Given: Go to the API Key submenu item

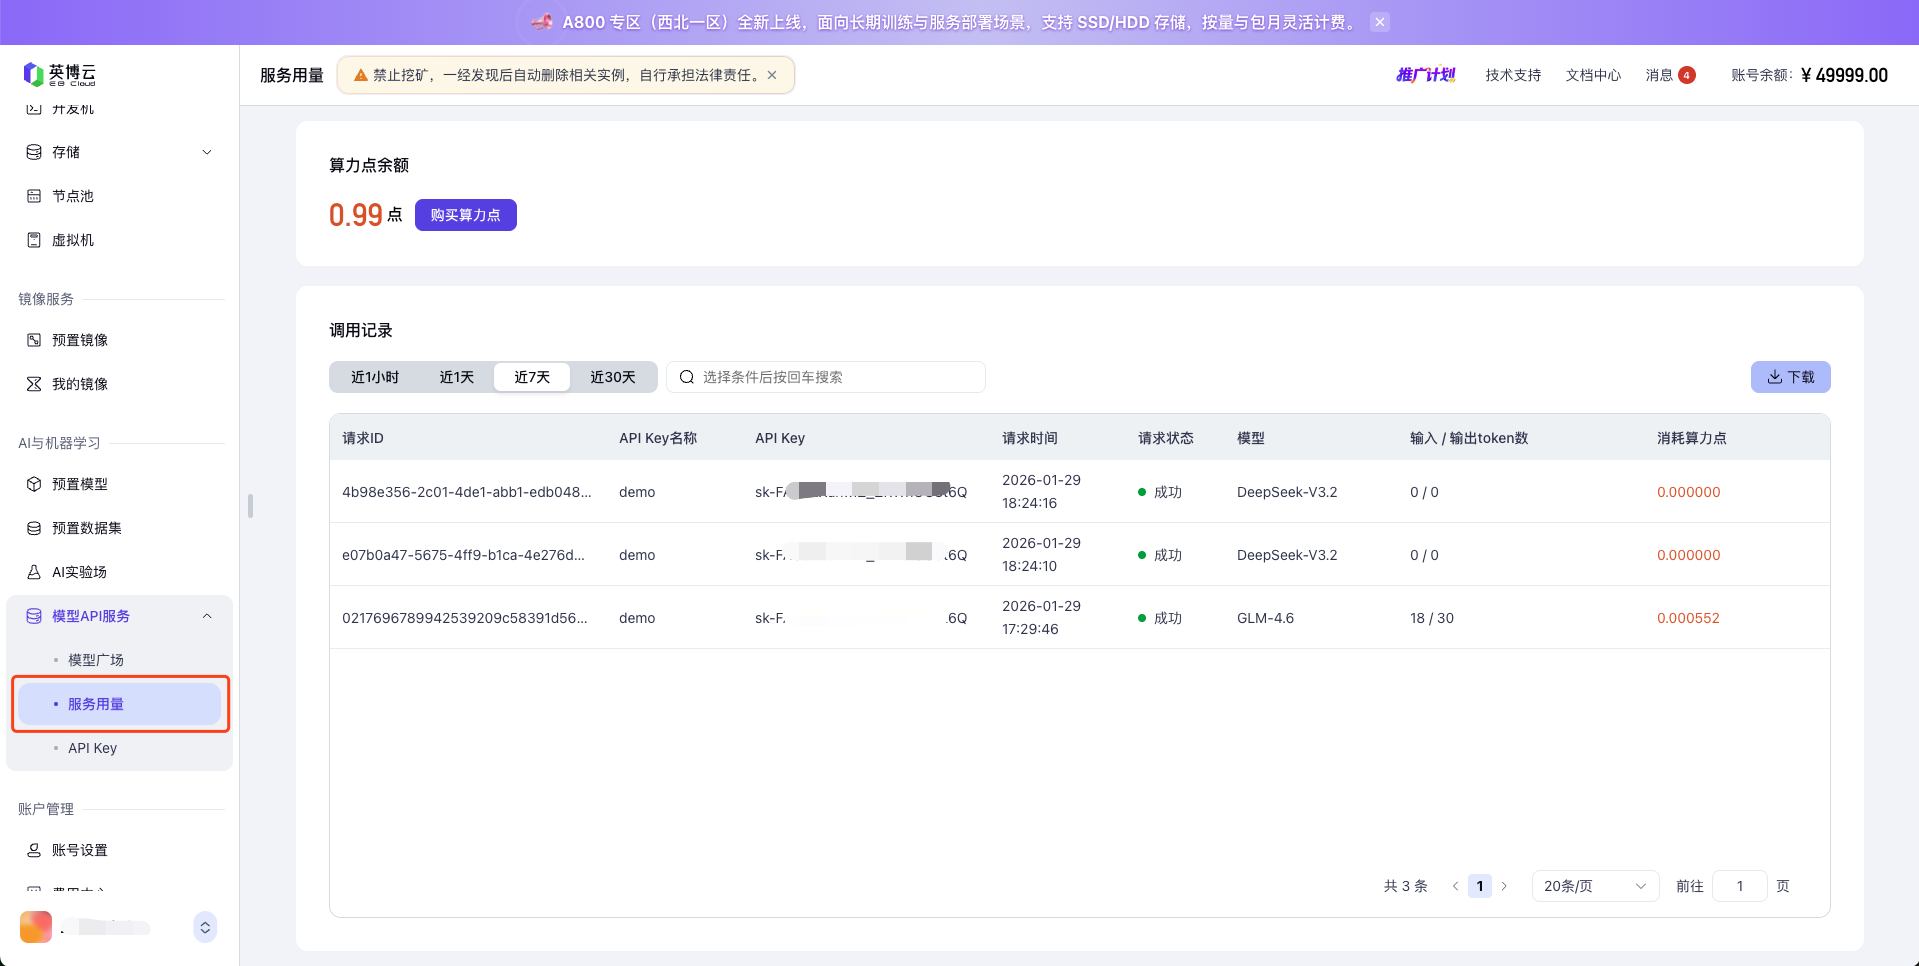Looking at the screenshot, I should [x=92, y=748].
